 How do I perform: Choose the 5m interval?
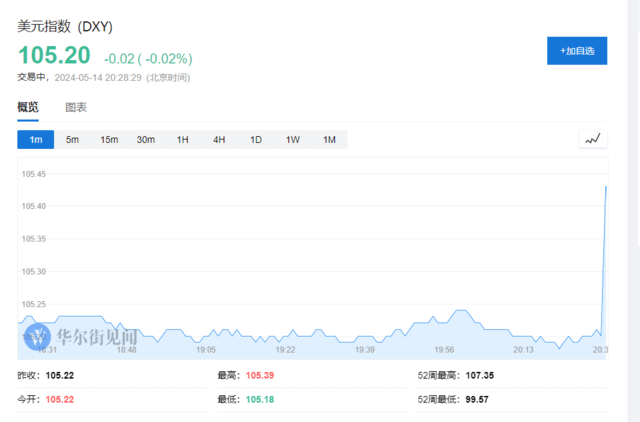click(72, 140)
